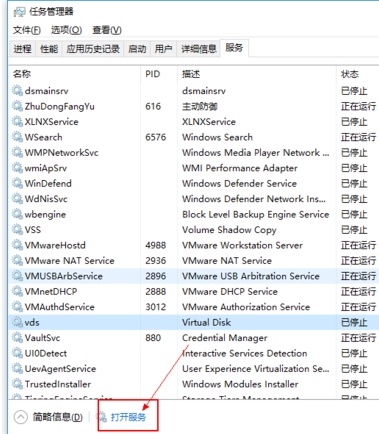Screen dimensions: 379x434
Task: Open the 打开服务 link
Action: click(128, 417)
